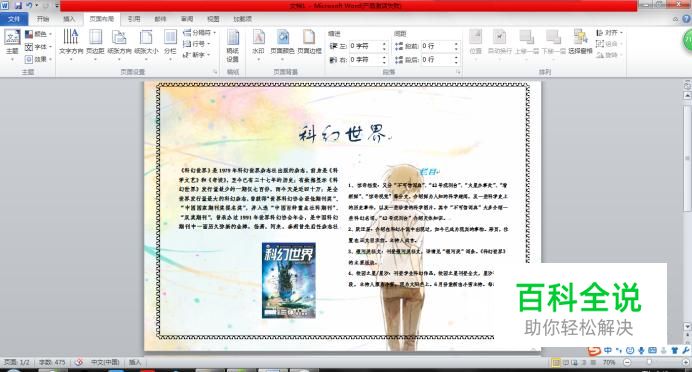Viewport: 692px width, 372px height.
Task: Click the vertical scrollbar down arrow
Action: pyautogui.click(x=687, y=327)
